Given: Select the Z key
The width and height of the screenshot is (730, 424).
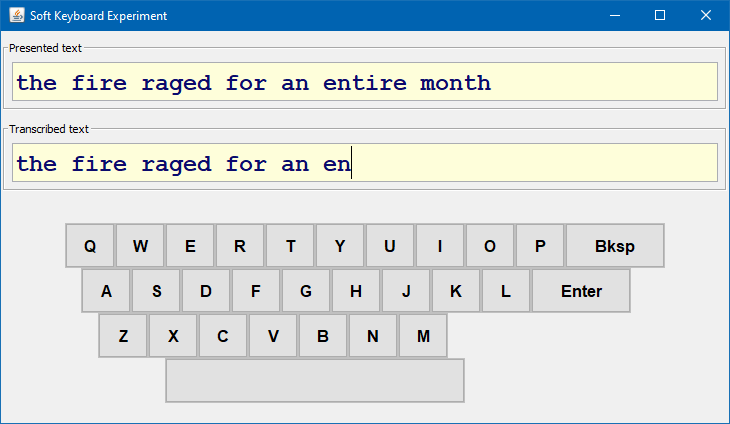Looking at the screenshot, I should (123, 336).
